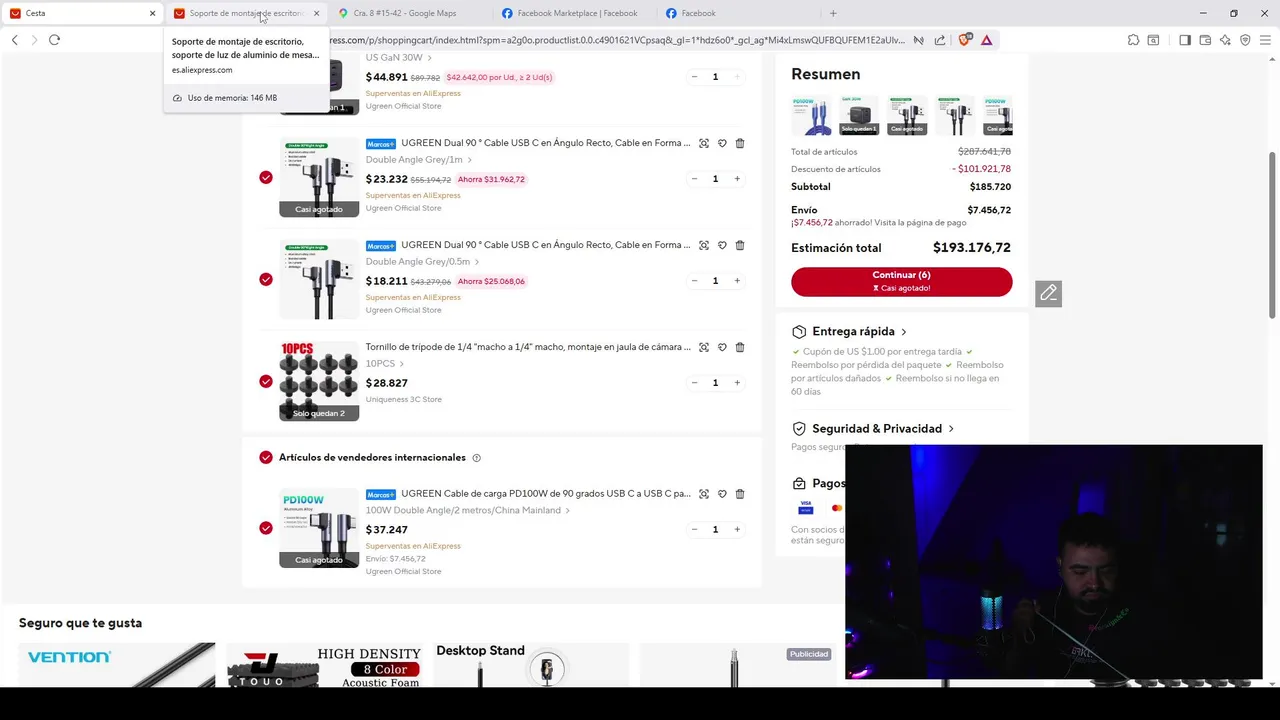Screen dimensions: 1280x720
Task: Click the tripod screws 10PCS product image
Action: pyautogui.click(x=319, y=381)
